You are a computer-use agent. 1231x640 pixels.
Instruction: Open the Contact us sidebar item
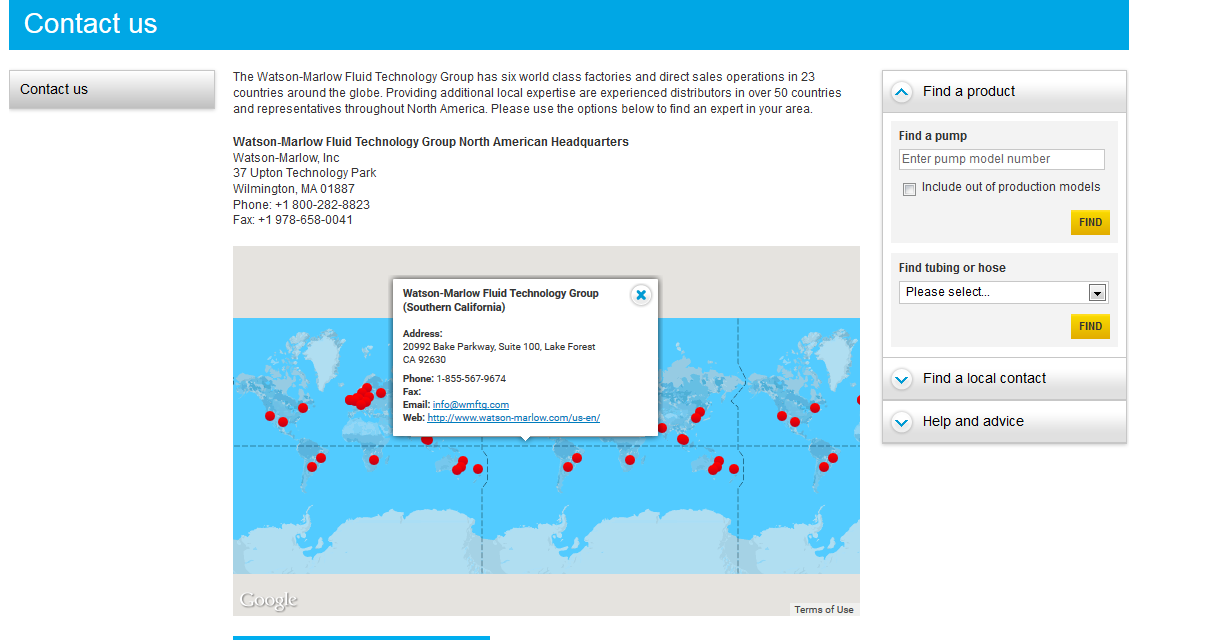[x=112, y=89]
